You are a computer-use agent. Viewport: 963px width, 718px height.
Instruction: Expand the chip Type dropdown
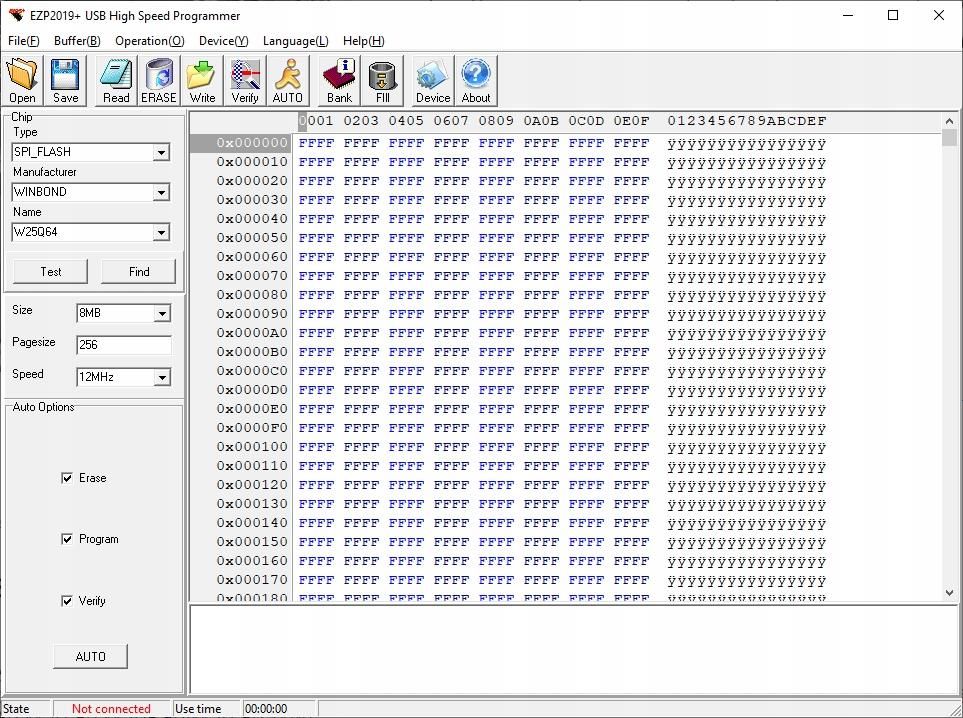161,153
